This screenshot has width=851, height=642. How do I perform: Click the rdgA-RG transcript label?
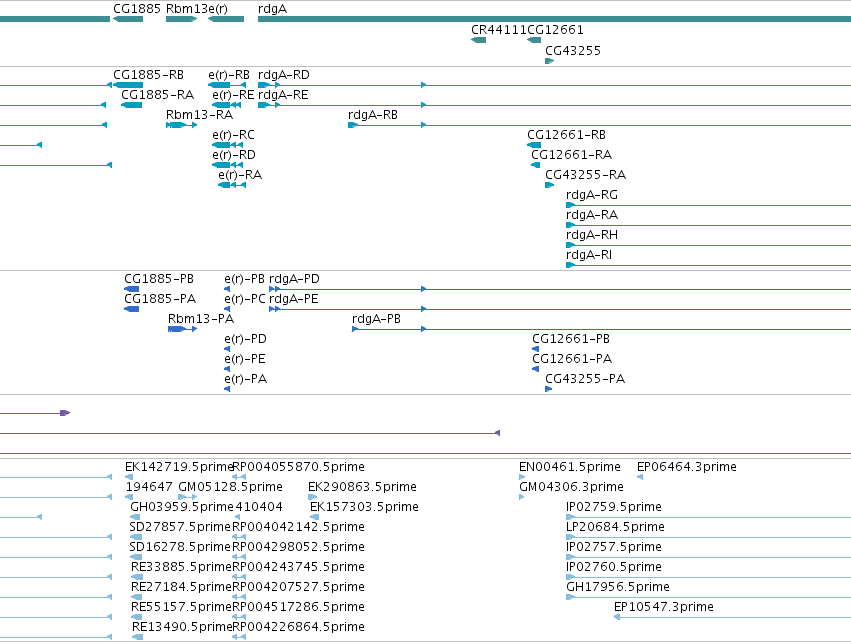tap(592, 195)
